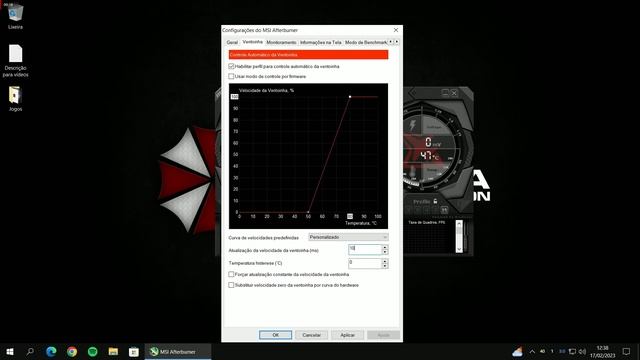Image resolution: width=640 pixels, height=360 pixels.
Task: Click the Cancelar button
Action: tap(311, 335)
